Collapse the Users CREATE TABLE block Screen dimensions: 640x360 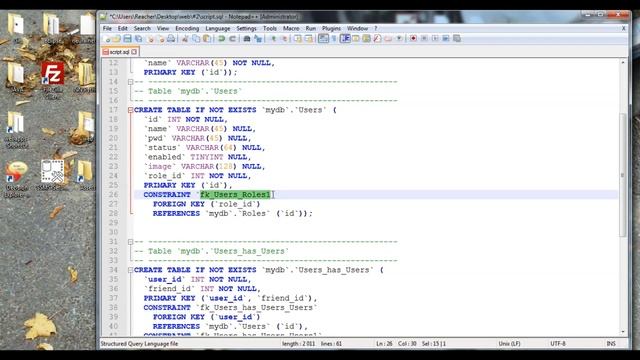(x=131, y=110)
